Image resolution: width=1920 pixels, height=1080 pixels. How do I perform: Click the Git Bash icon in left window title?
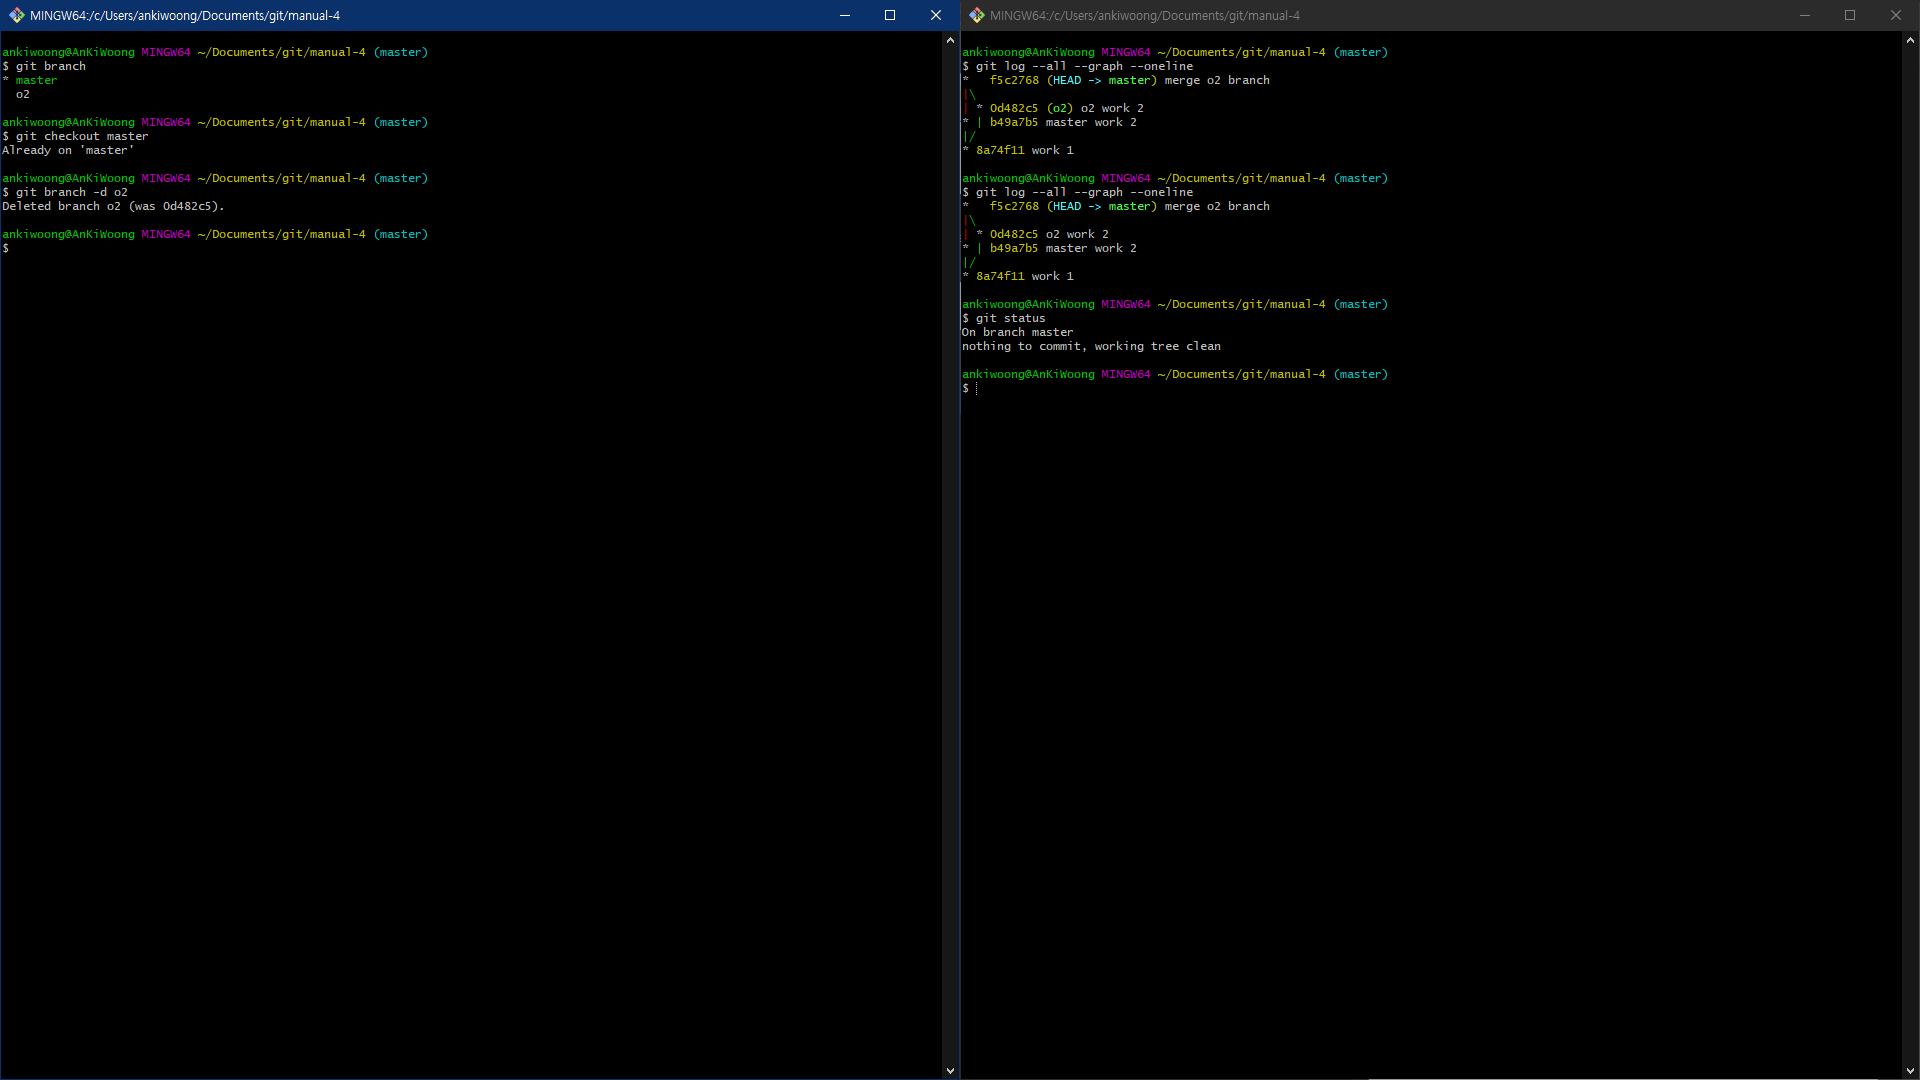(16, 15)
